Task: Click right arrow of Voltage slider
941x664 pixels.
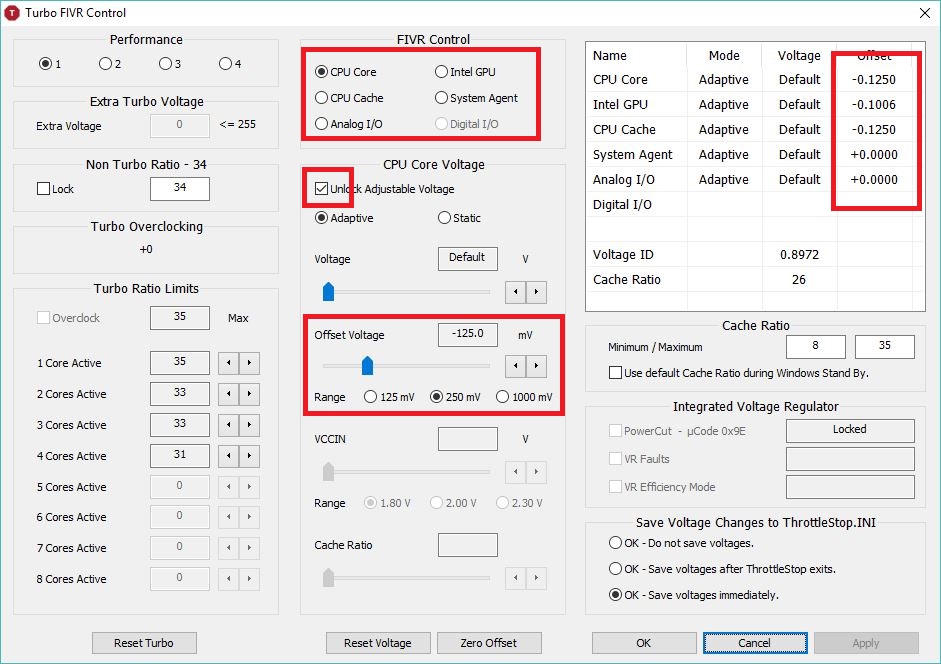Action: [537, 292]
